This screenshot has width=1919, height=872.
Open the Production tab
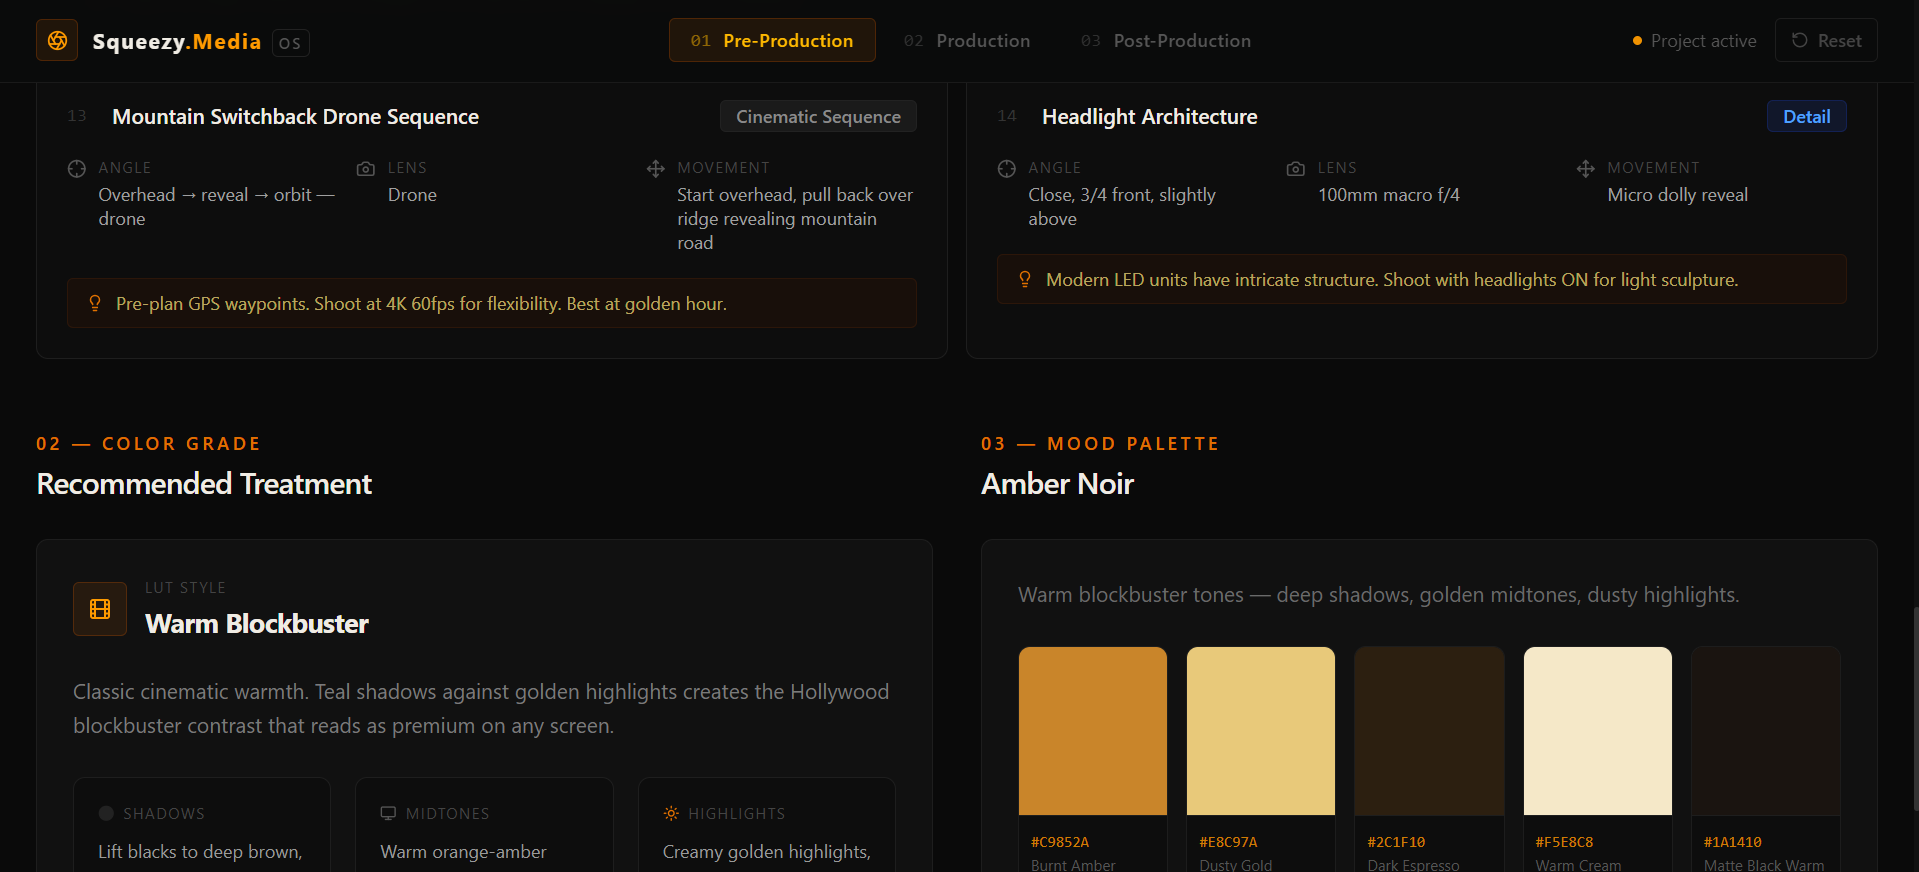pyautogui.click(x=967, y=40)
